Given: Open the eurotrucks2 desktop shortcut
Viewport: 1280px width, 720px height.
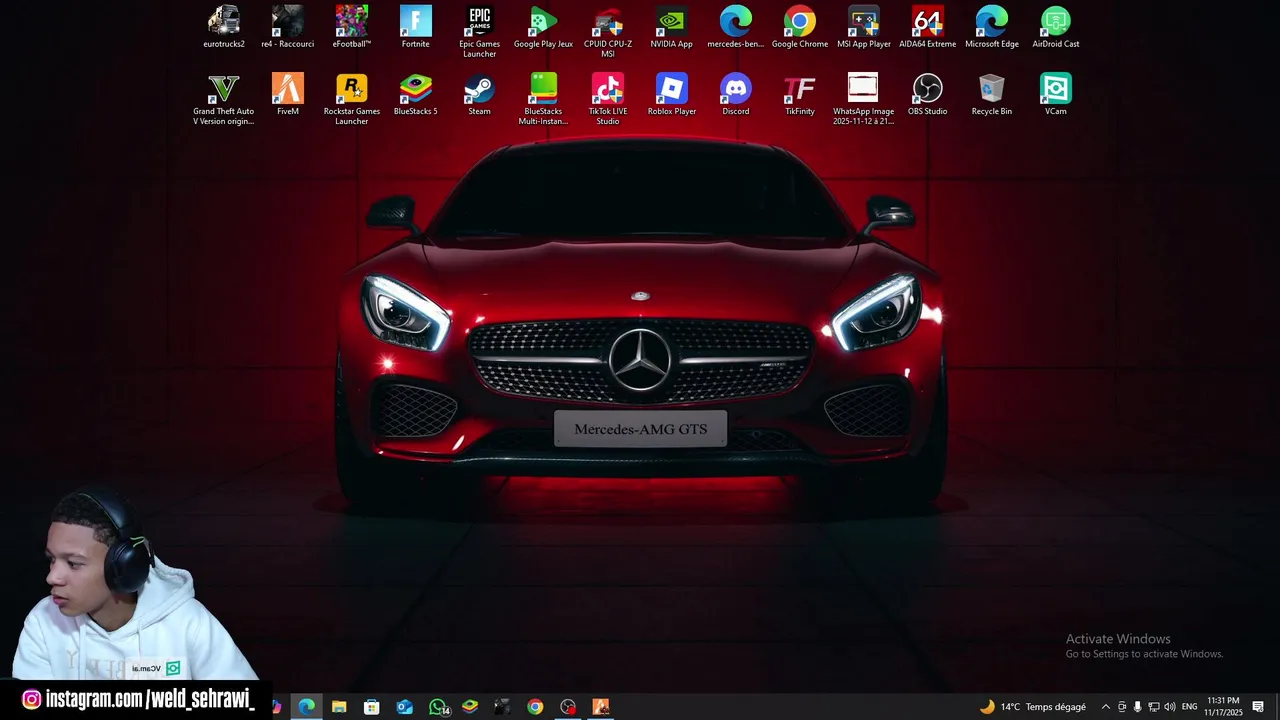Looking at the screenshot, I should 224,27.
